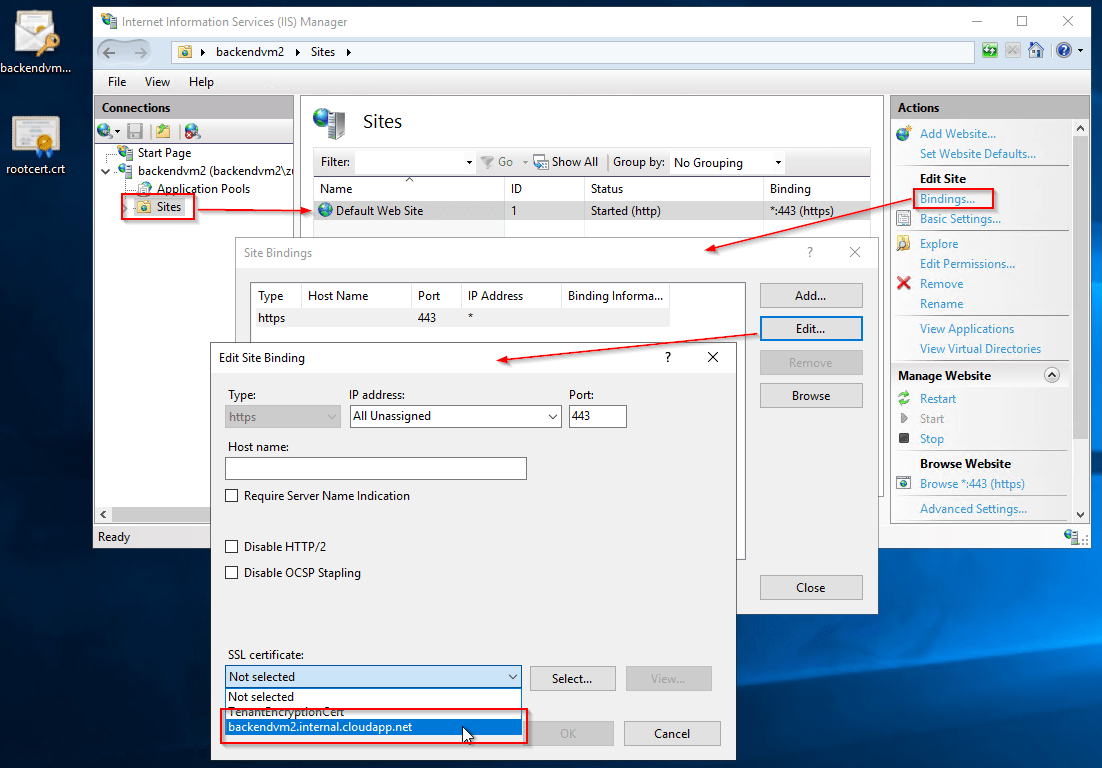Click the Browse button in Site Bindings

tap(811, 396)
